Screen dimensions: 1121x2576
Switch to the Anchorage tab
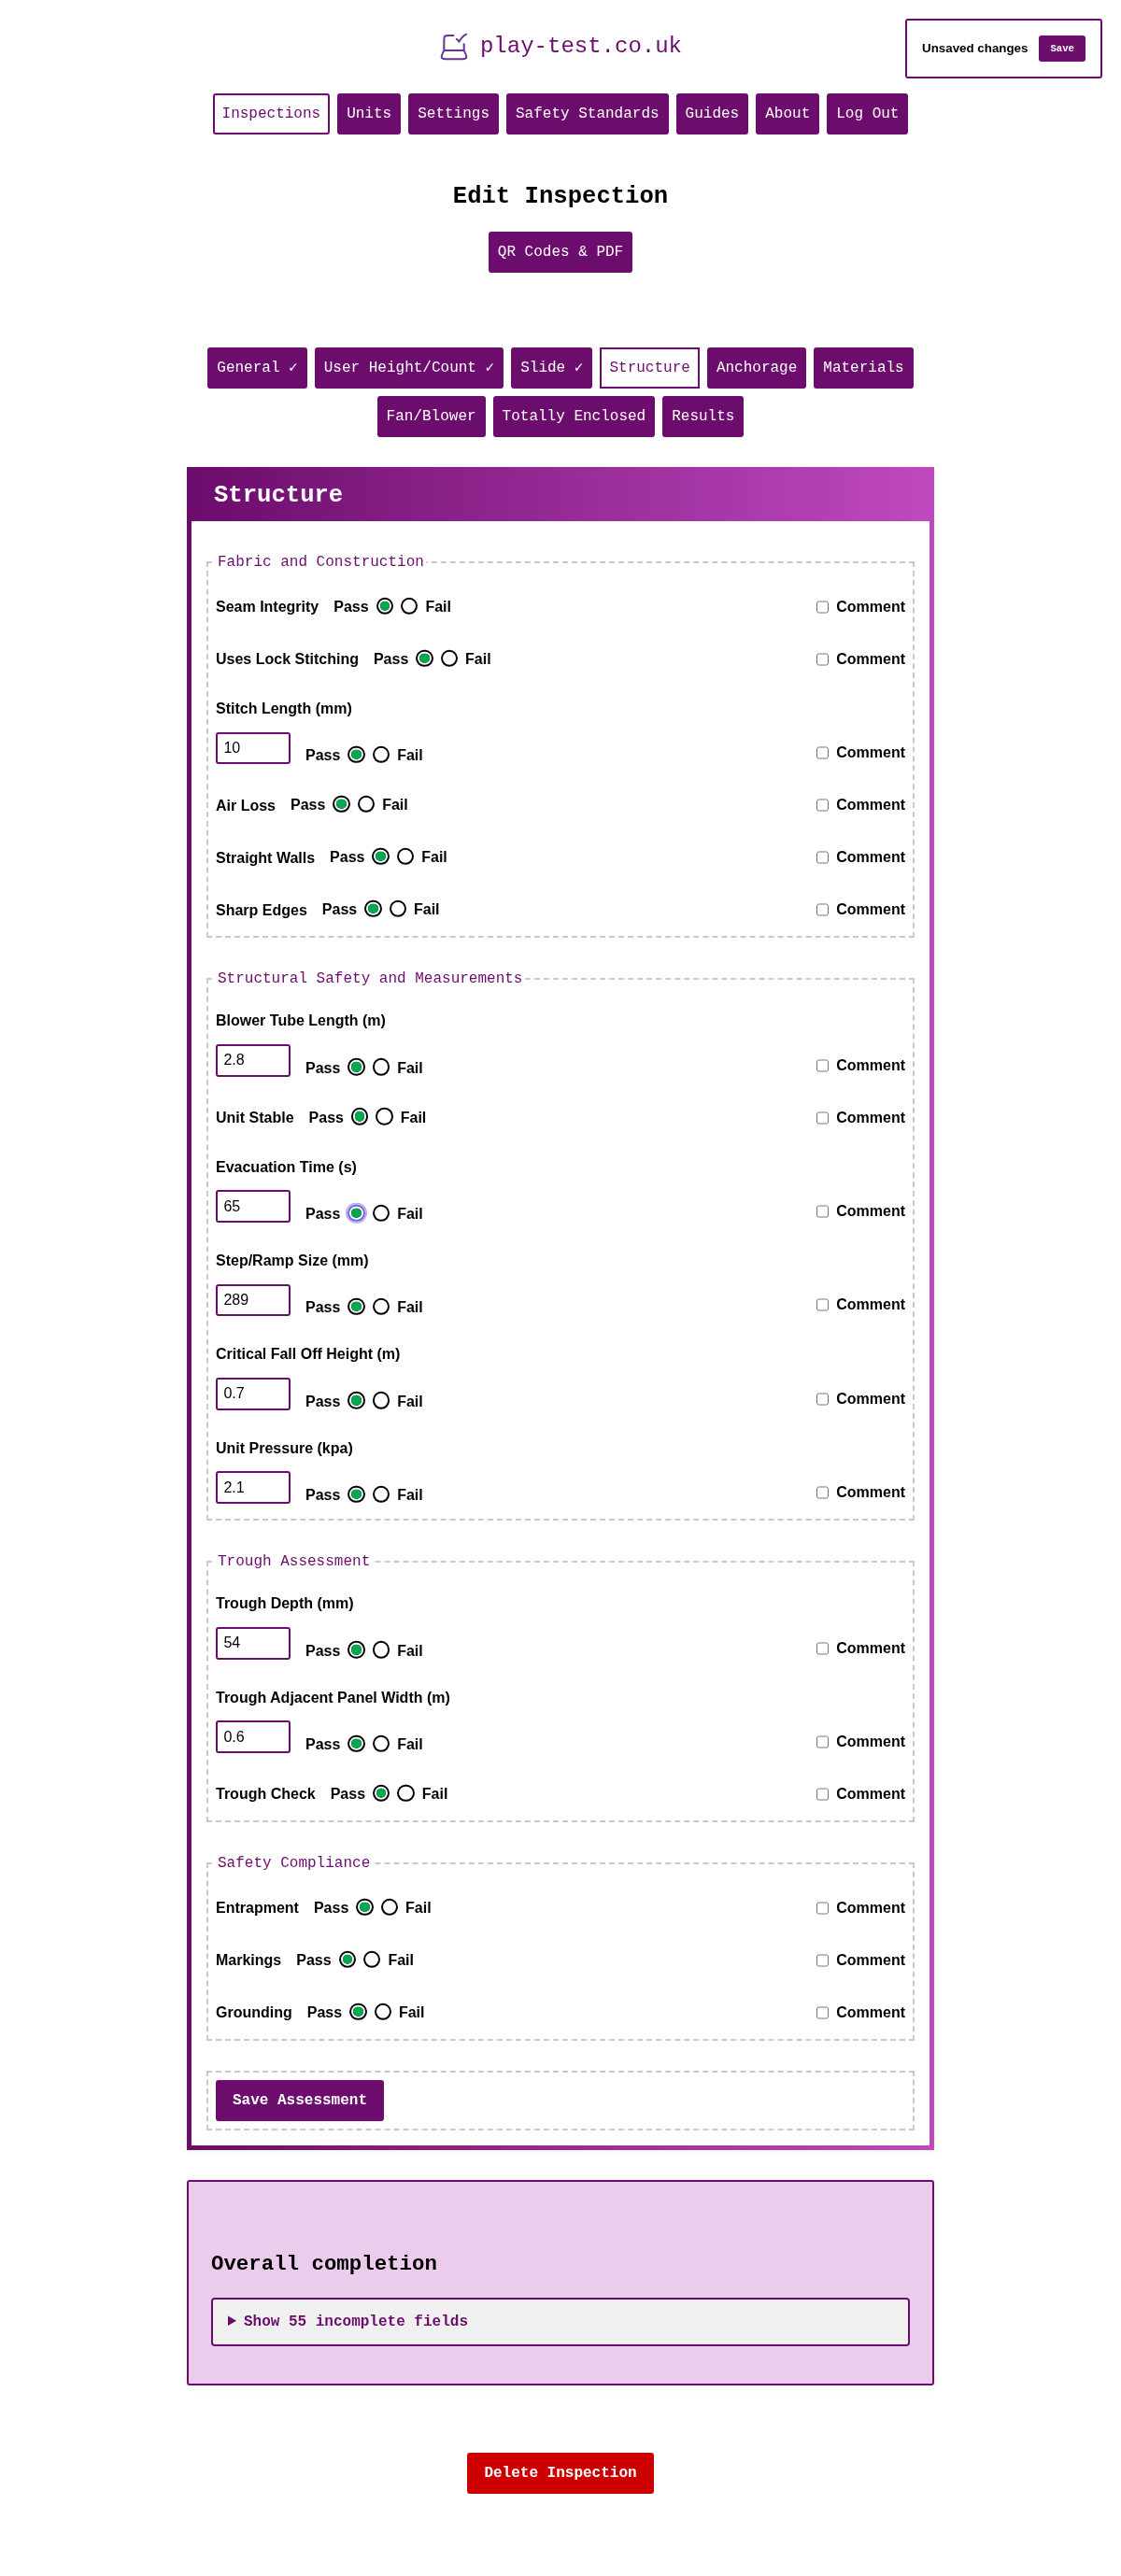click(756, 367)
